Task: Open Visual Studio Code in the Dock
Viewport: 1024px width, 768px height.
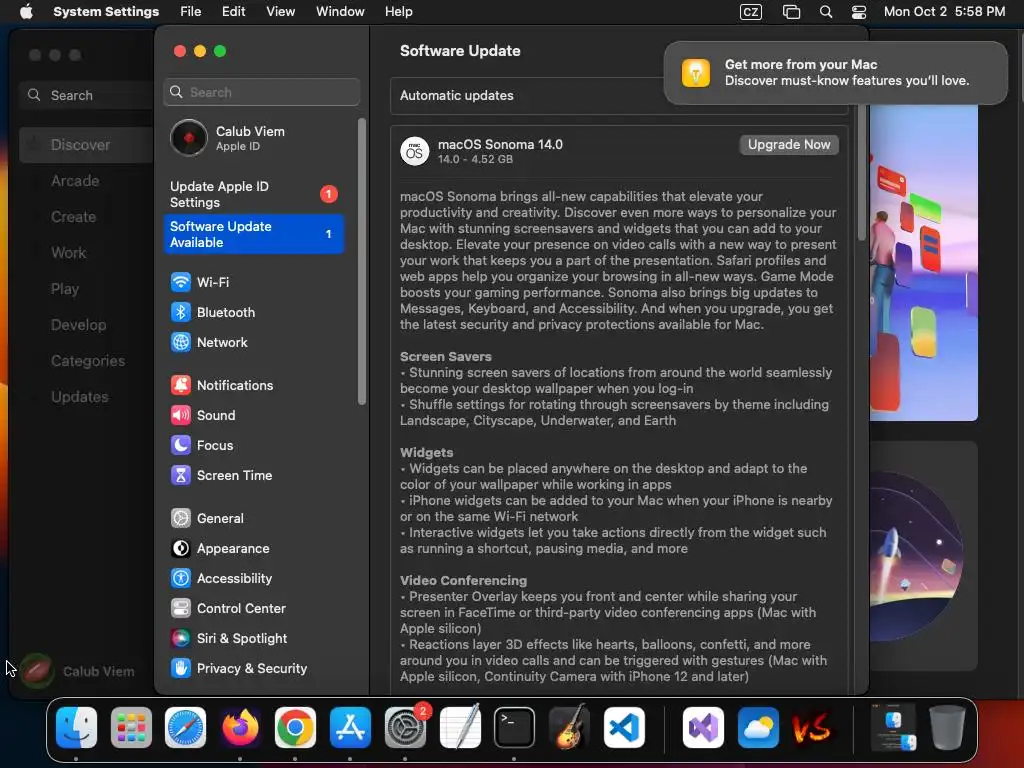Action: pos(624,728)
